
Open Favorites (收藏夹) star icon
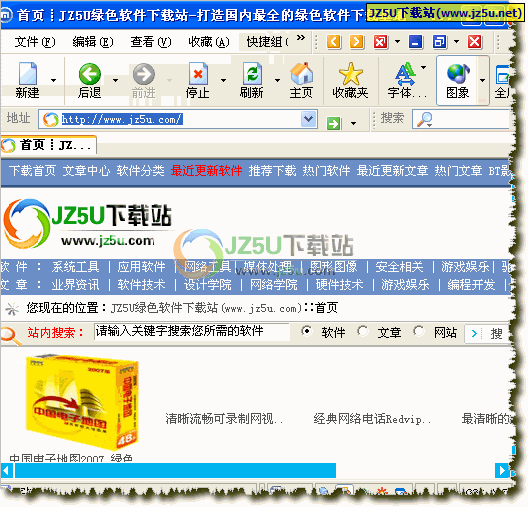(x=351, y=73)
